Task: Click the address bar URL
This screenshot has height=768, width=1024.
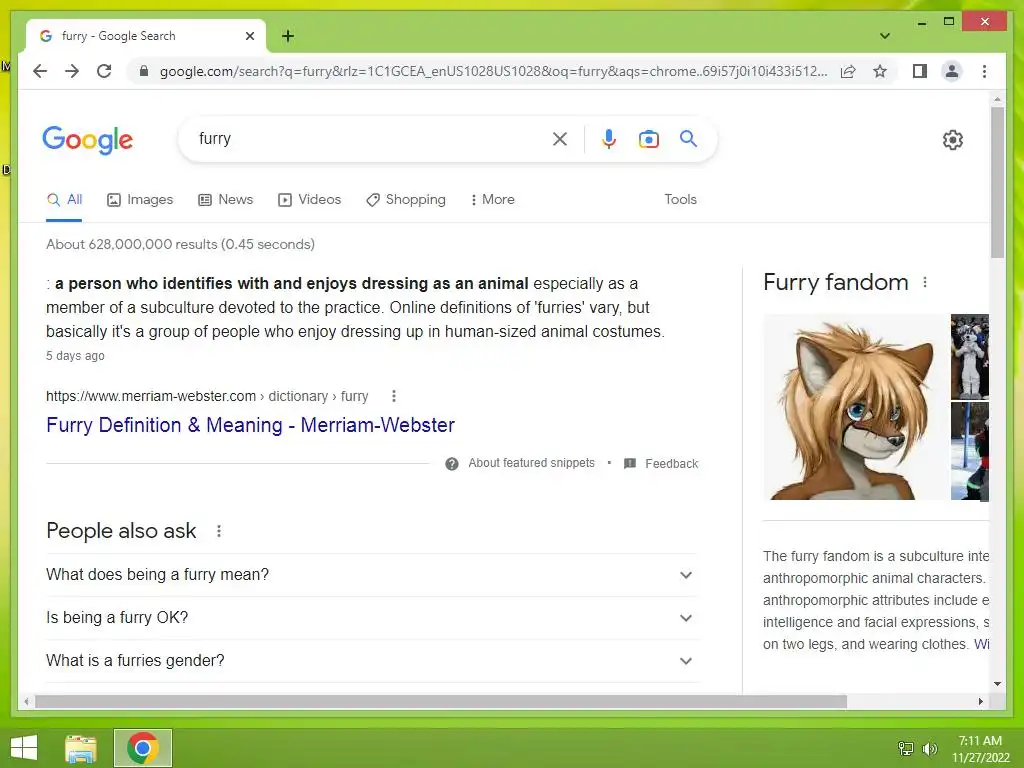Action: click(493, 71)
